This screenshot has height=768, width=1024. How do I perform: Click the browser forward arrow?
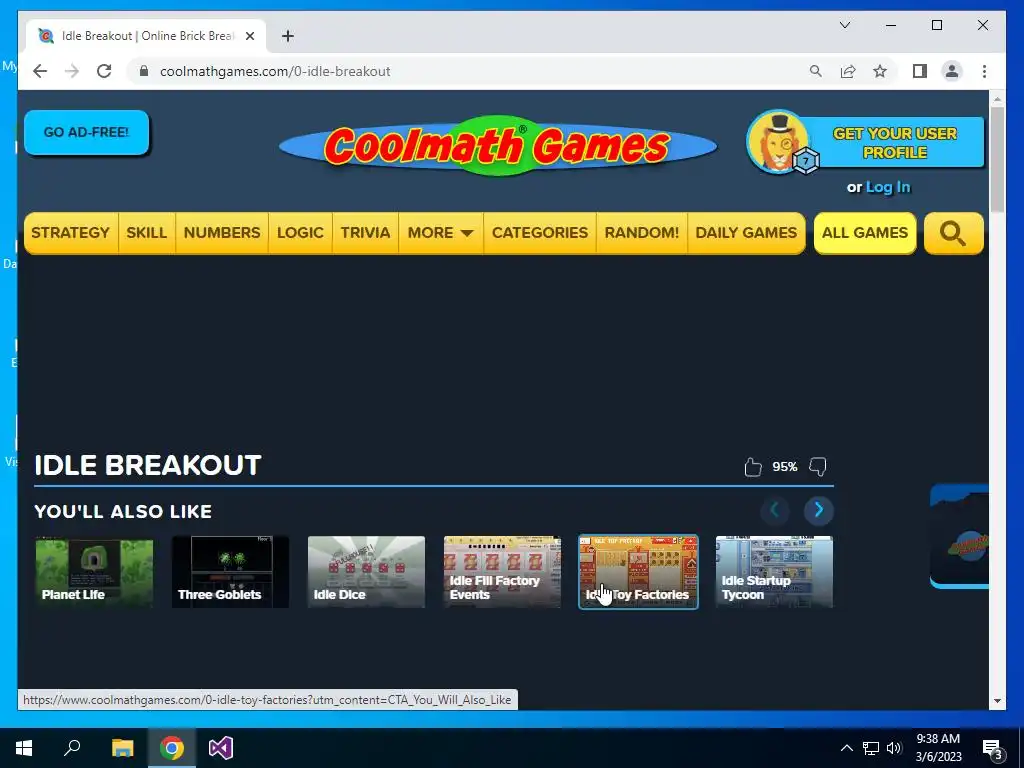(72, 71)
